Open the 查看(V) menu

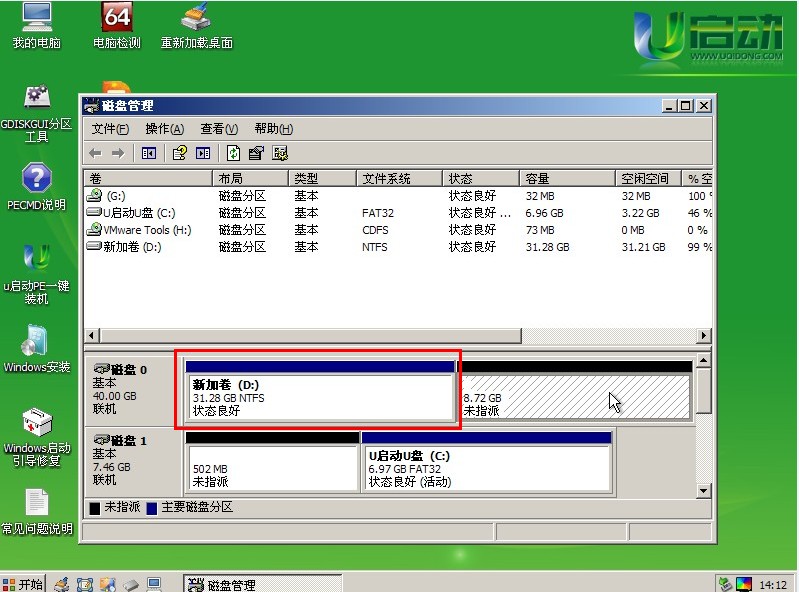(x=219, y=129)
